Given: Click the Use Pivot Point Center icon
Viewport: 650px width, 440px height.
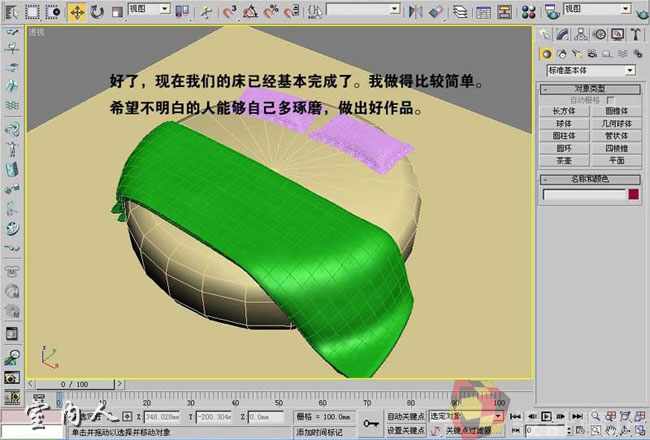Looking at the screenshot, I should click(x=182, y=12).
